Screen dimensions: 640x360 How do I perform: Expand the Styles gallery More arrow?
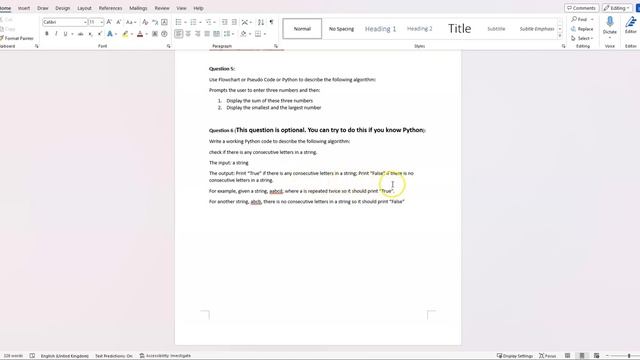(560, 37)
